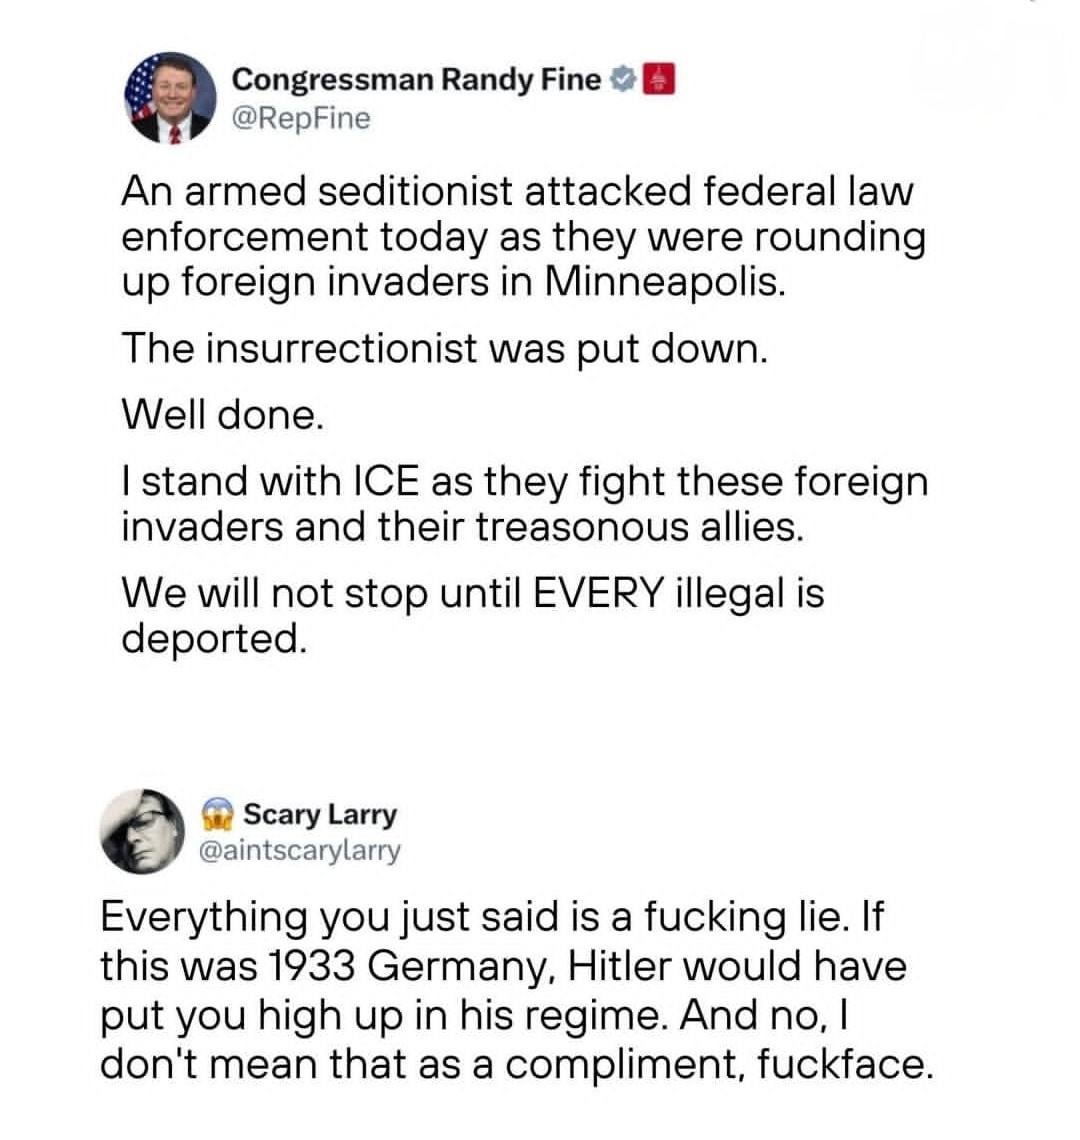
Task: Click the screaming face emoji
Action: pyautogui.click(x=217, y=814)
